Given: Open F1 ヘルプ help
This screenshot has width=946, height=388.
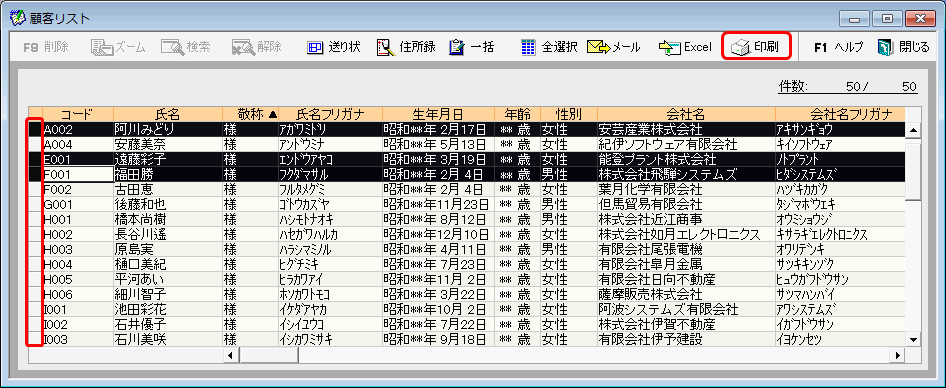Looking at the screenshot, I should coord(838,47).
